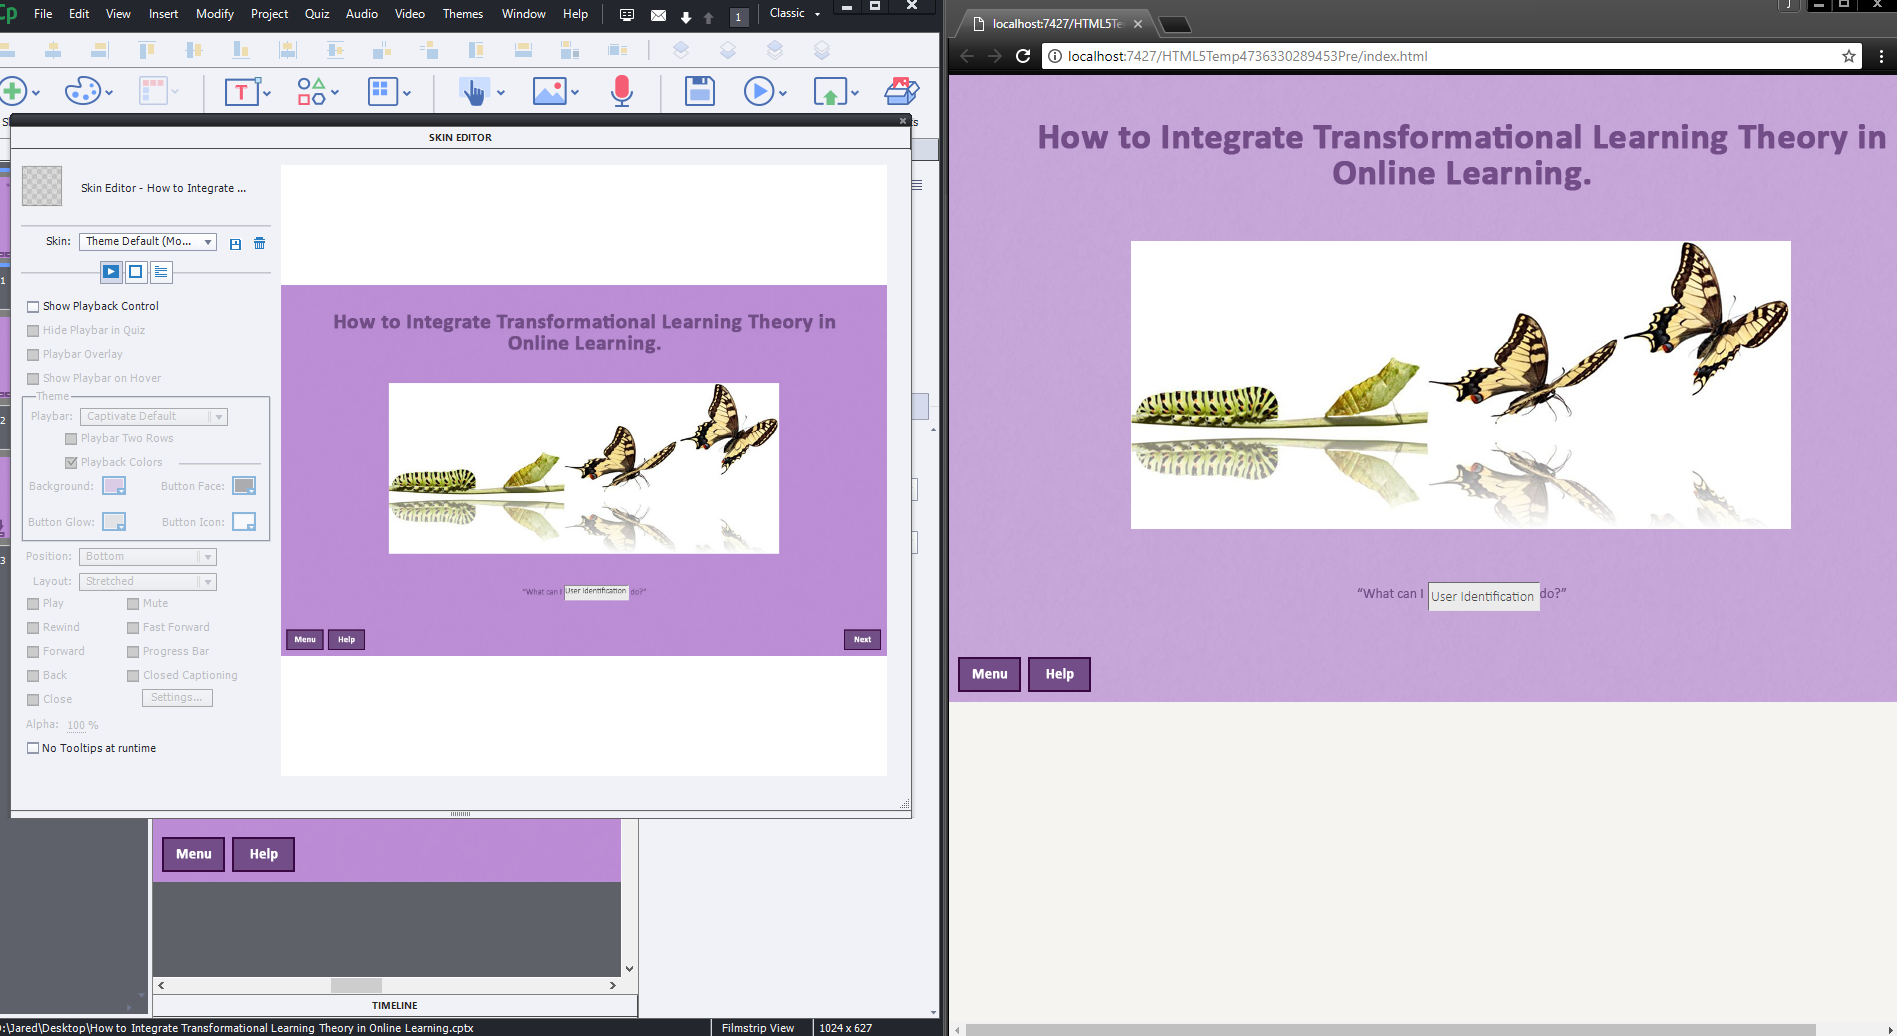Bookmark page with the star icon

click(x=1849, y=56)
